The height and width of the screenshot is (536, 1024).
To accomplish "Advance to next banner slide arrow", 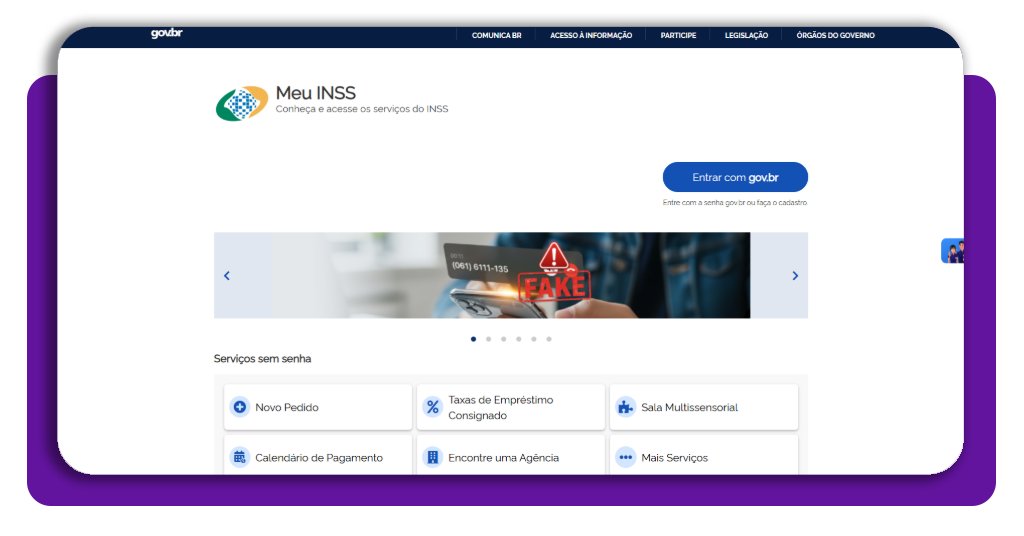I will click(x=795, y=276).
